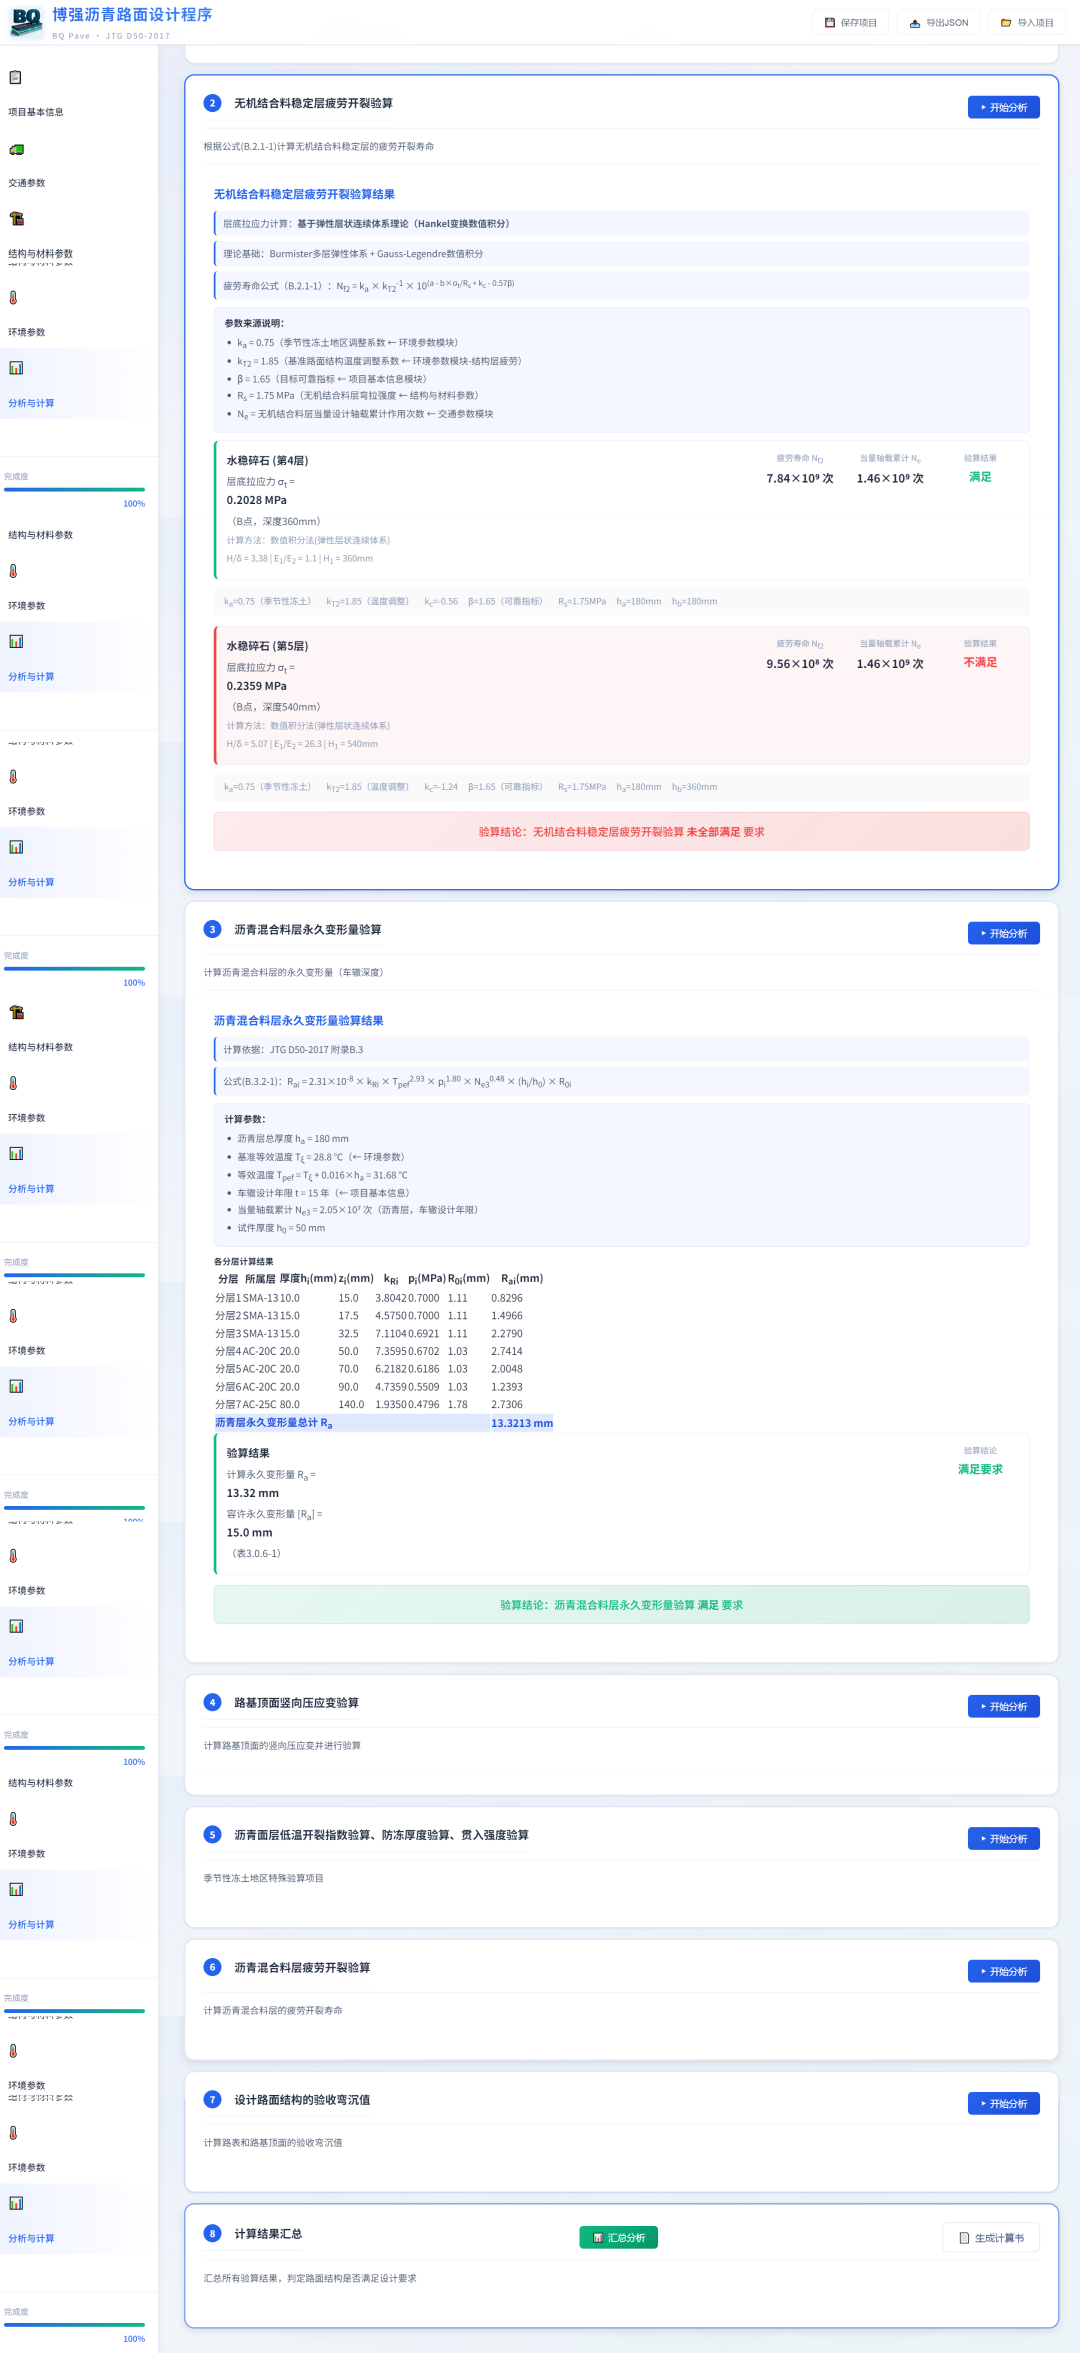
Task: Click the topmost completion progress bar
Action: pyautogui.click(x=74, y=490)
